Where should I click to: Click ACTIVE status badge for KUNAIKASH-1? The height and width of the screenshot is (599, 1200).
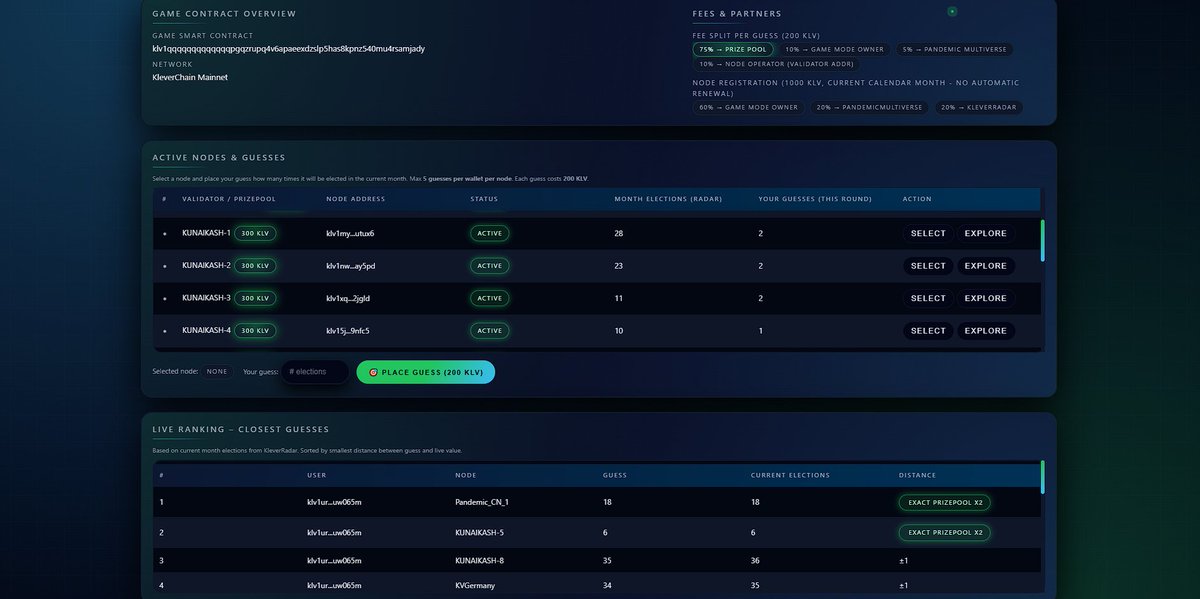pos(490,234)
